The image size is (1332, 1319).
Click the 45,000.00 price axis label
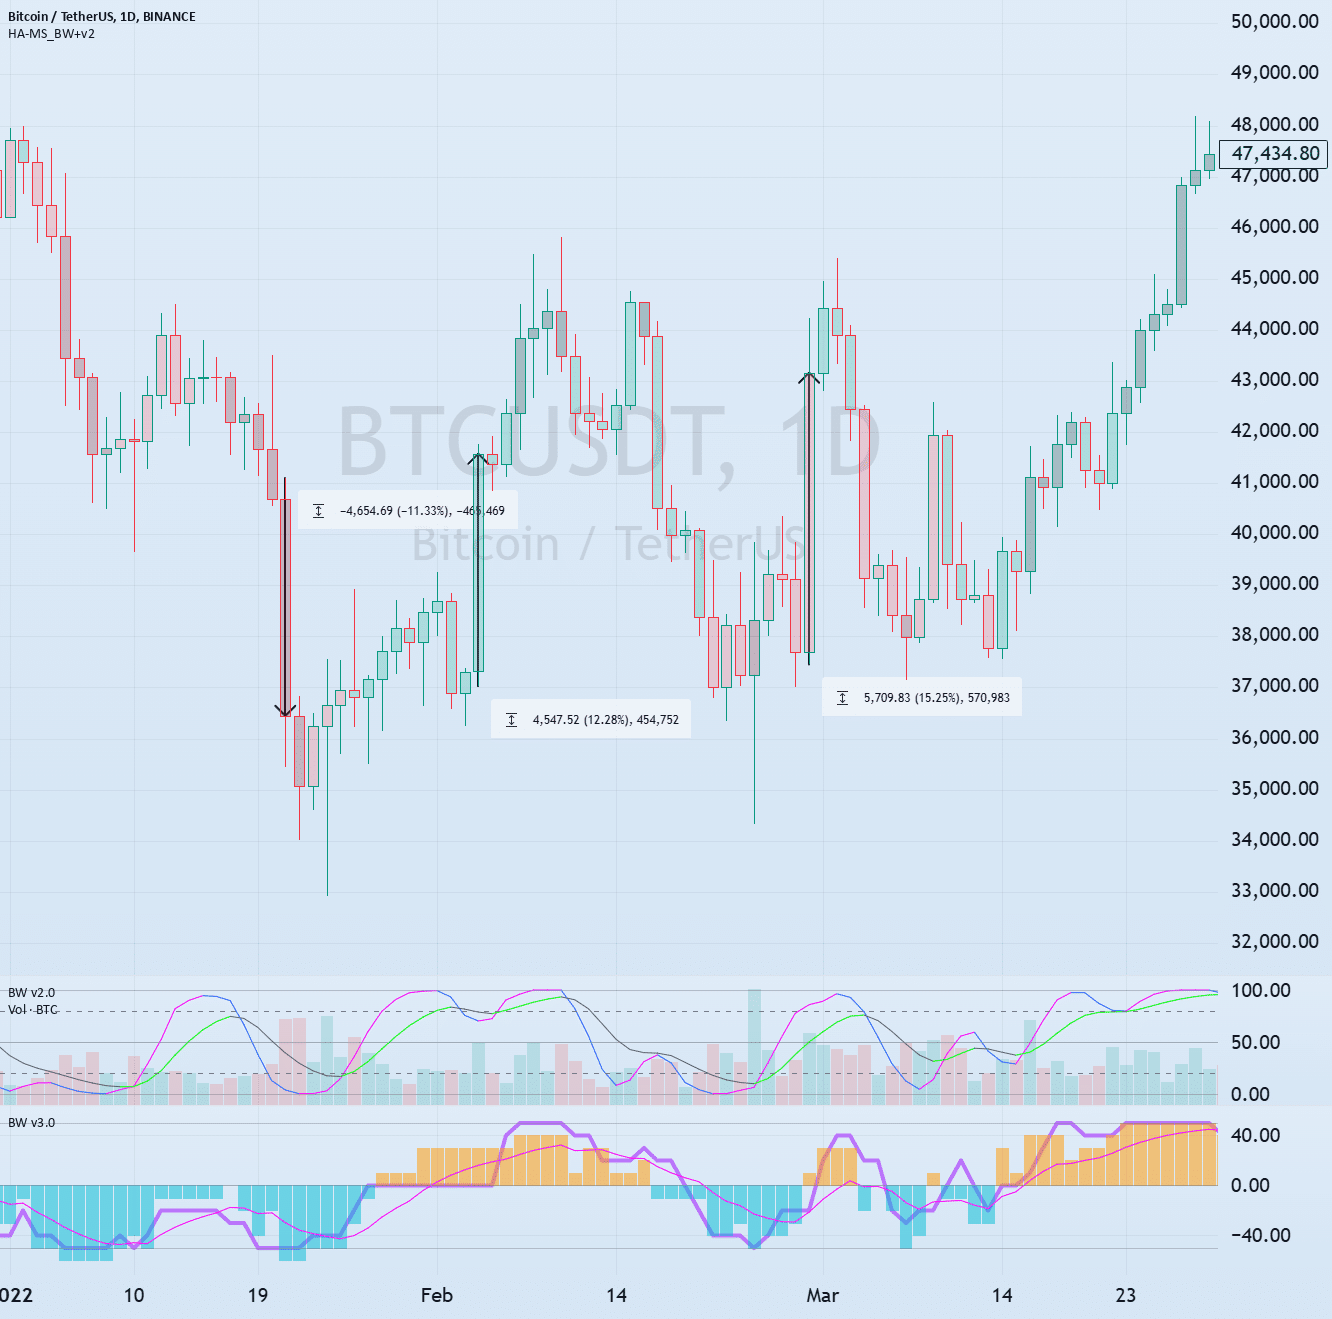1275,277
